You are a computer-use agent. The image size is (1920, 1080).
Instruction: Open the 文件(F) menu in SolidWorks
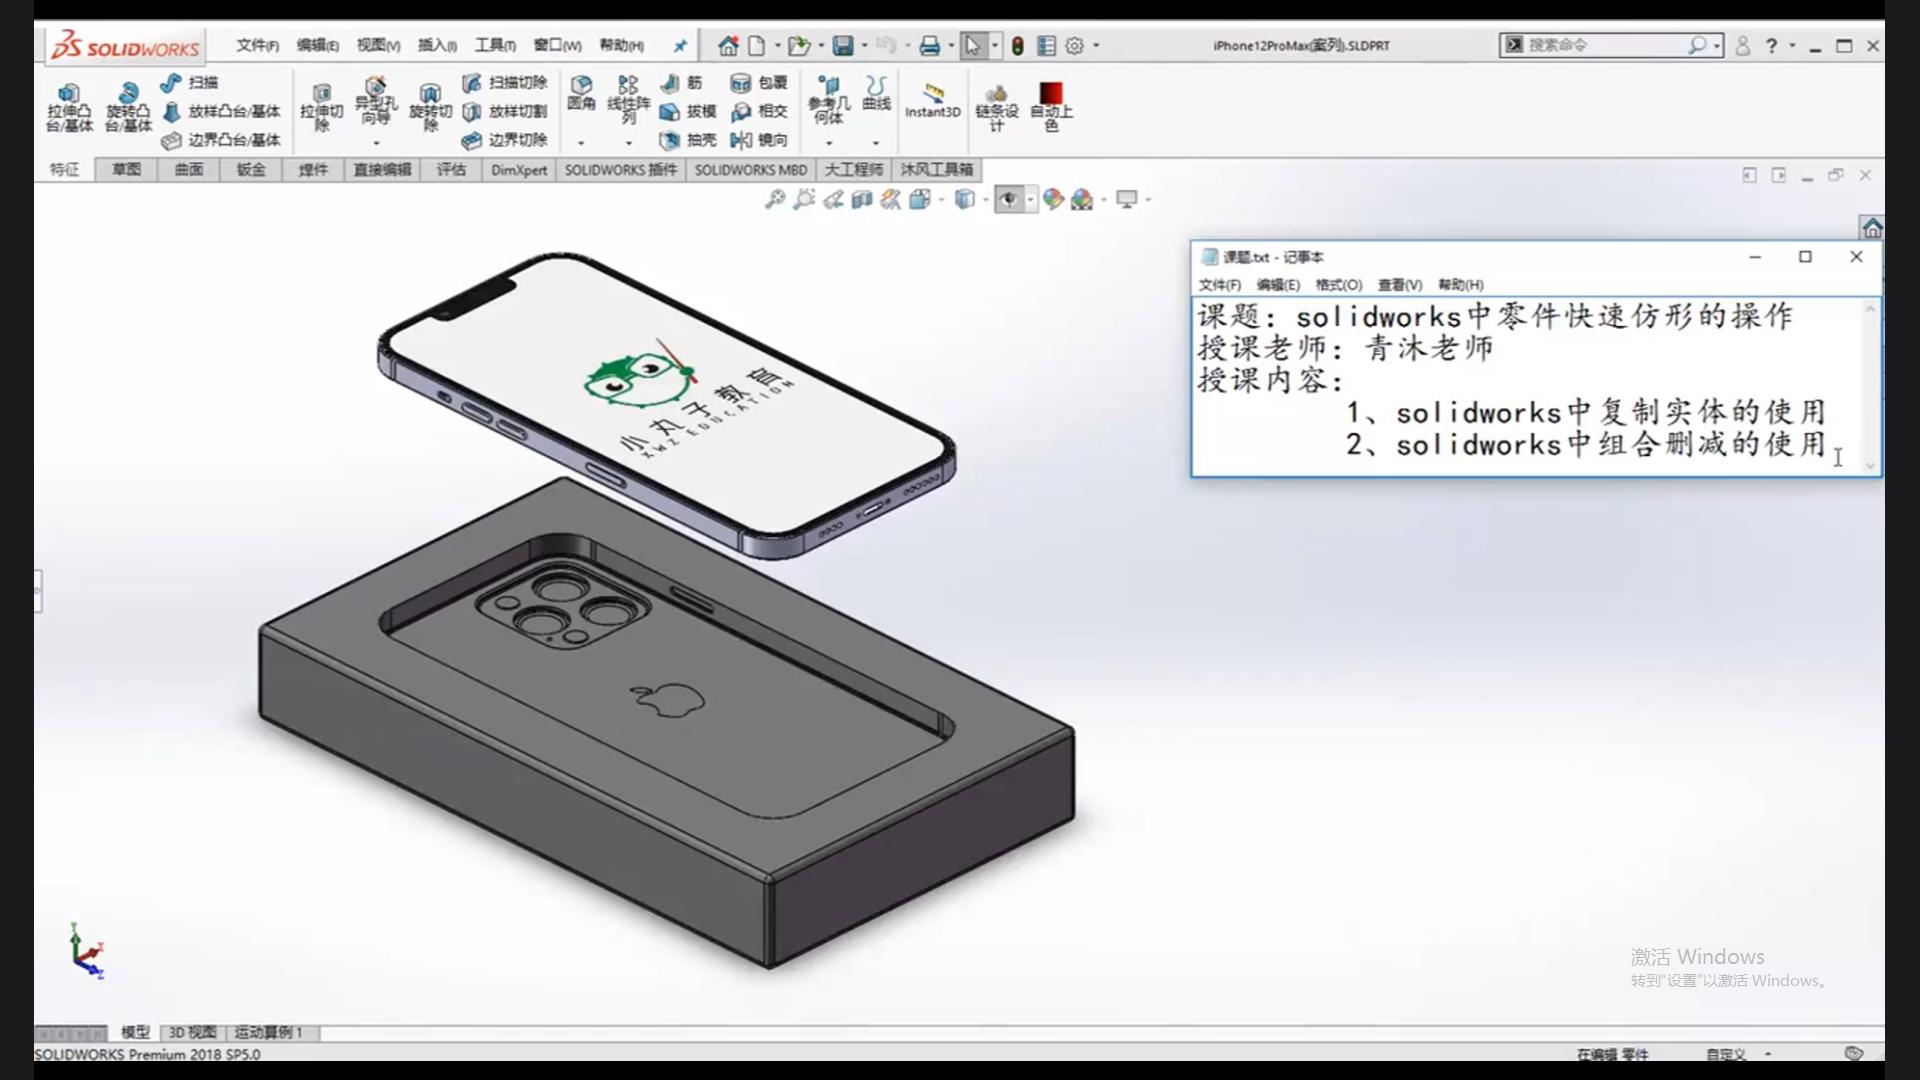(257, 45)
